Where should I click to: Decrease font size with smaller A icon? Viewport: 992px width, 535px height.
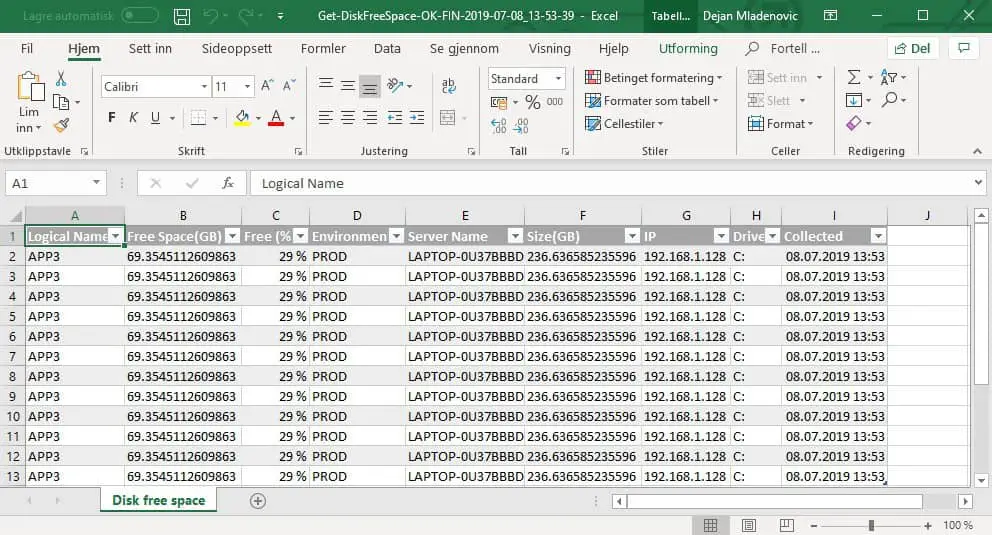coord(289,85)
